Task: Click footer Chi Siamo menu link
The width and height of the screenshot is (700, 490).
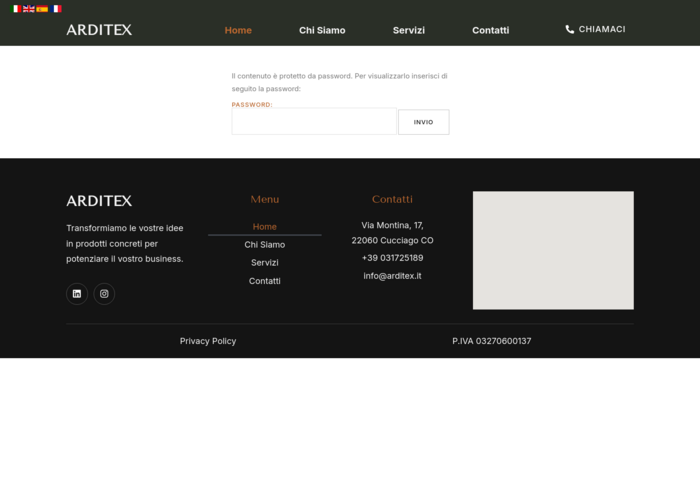Action: coord(265,245)
